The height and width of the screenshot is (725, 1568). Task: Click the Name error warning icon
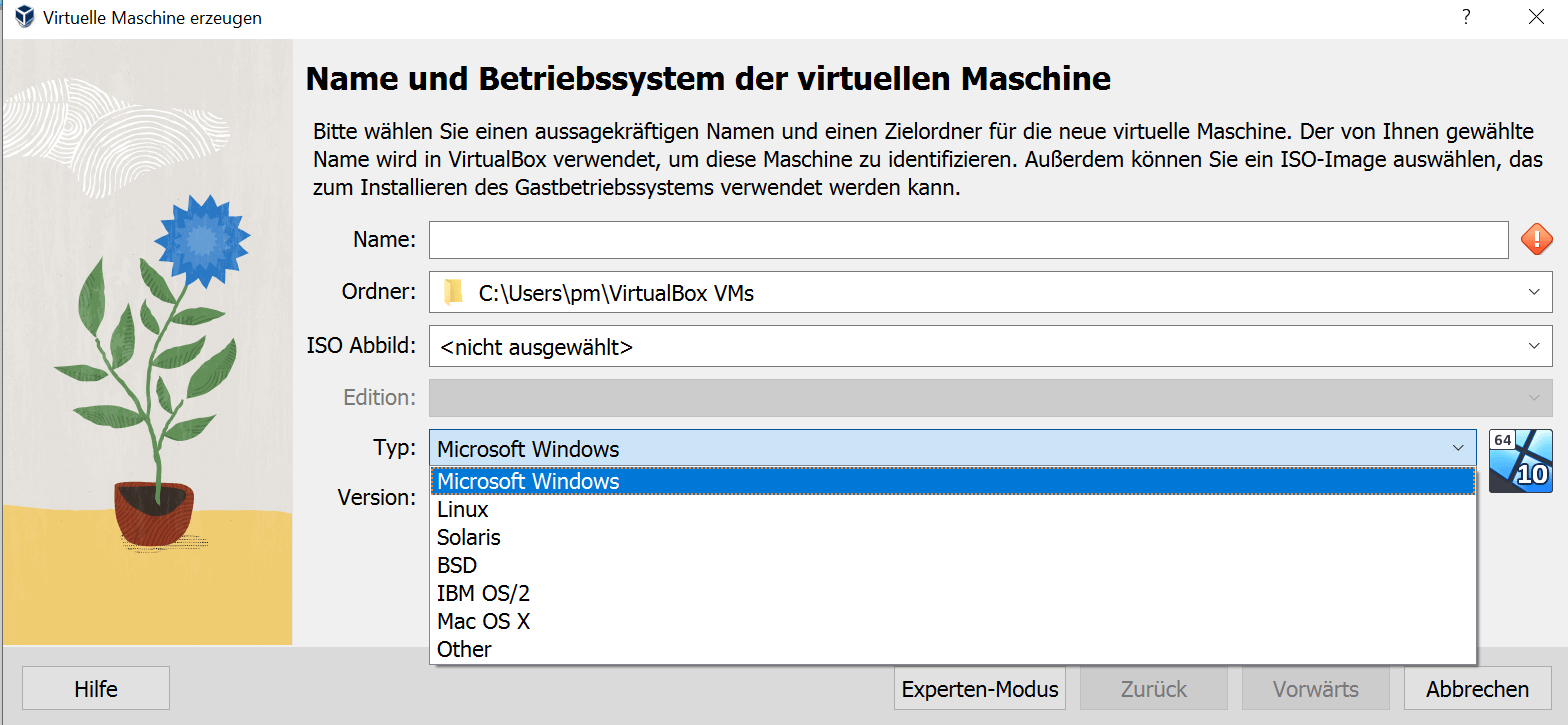[x=1536, y=239]
